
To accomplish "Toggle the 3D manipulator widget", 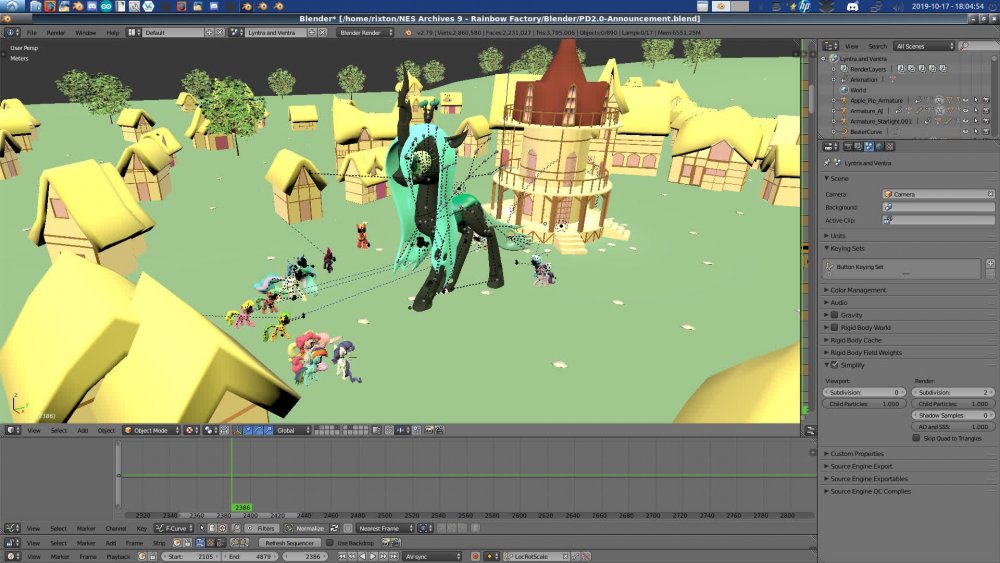I will pyautogui.click(x=237, y=430).
